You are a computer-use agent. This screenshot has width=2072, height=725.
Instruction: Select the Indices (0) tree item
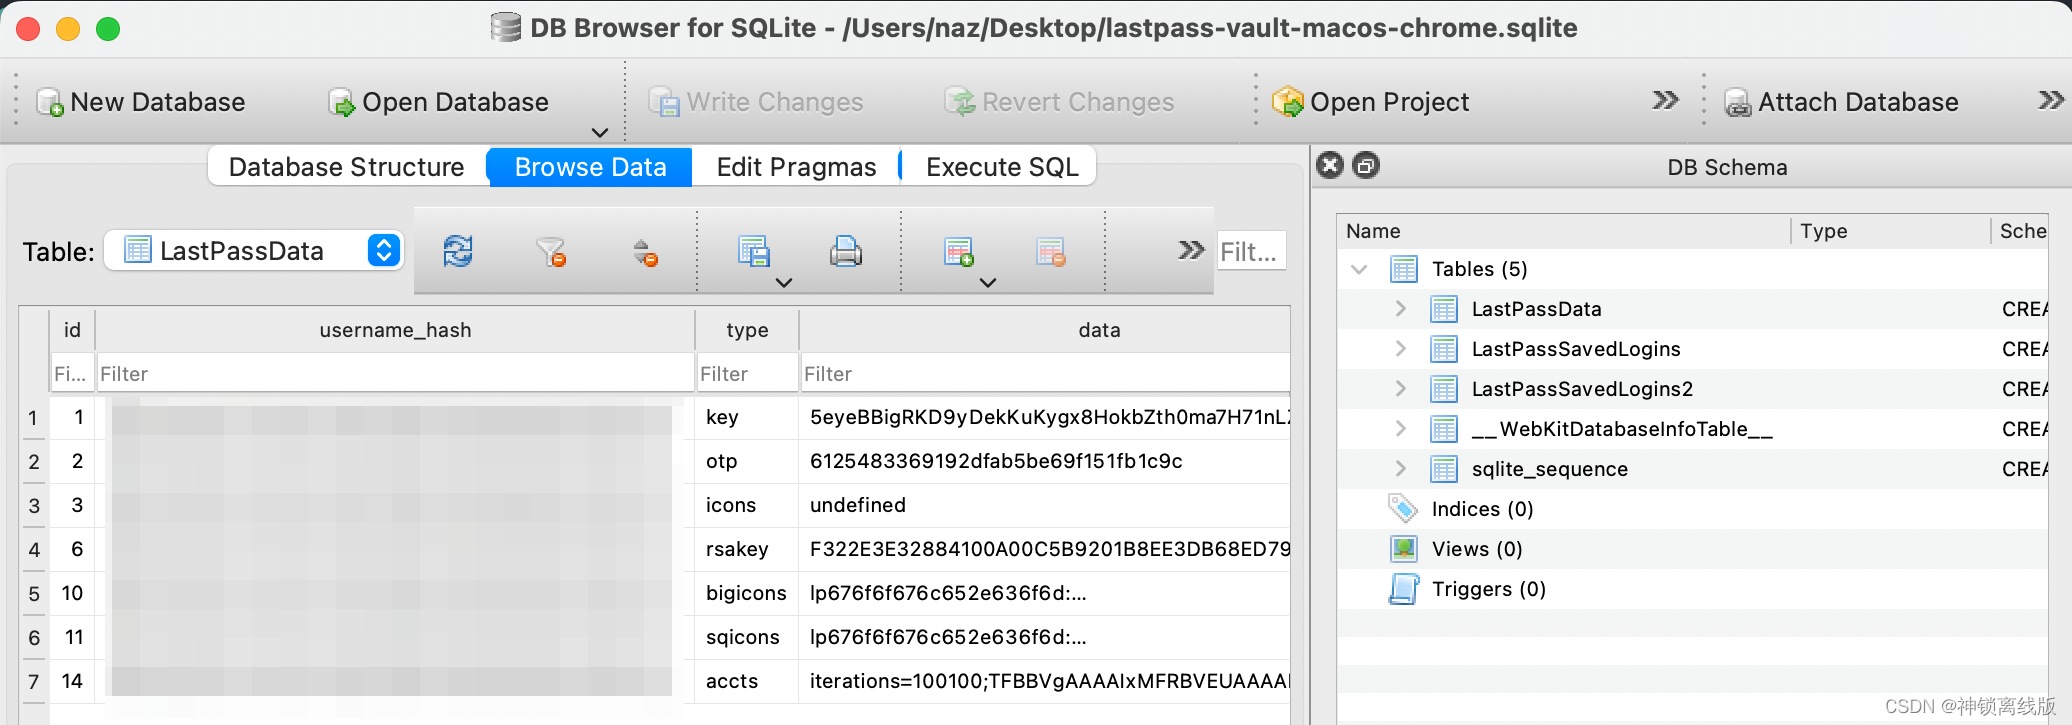pyautogui.click(x=1482, y=509)
